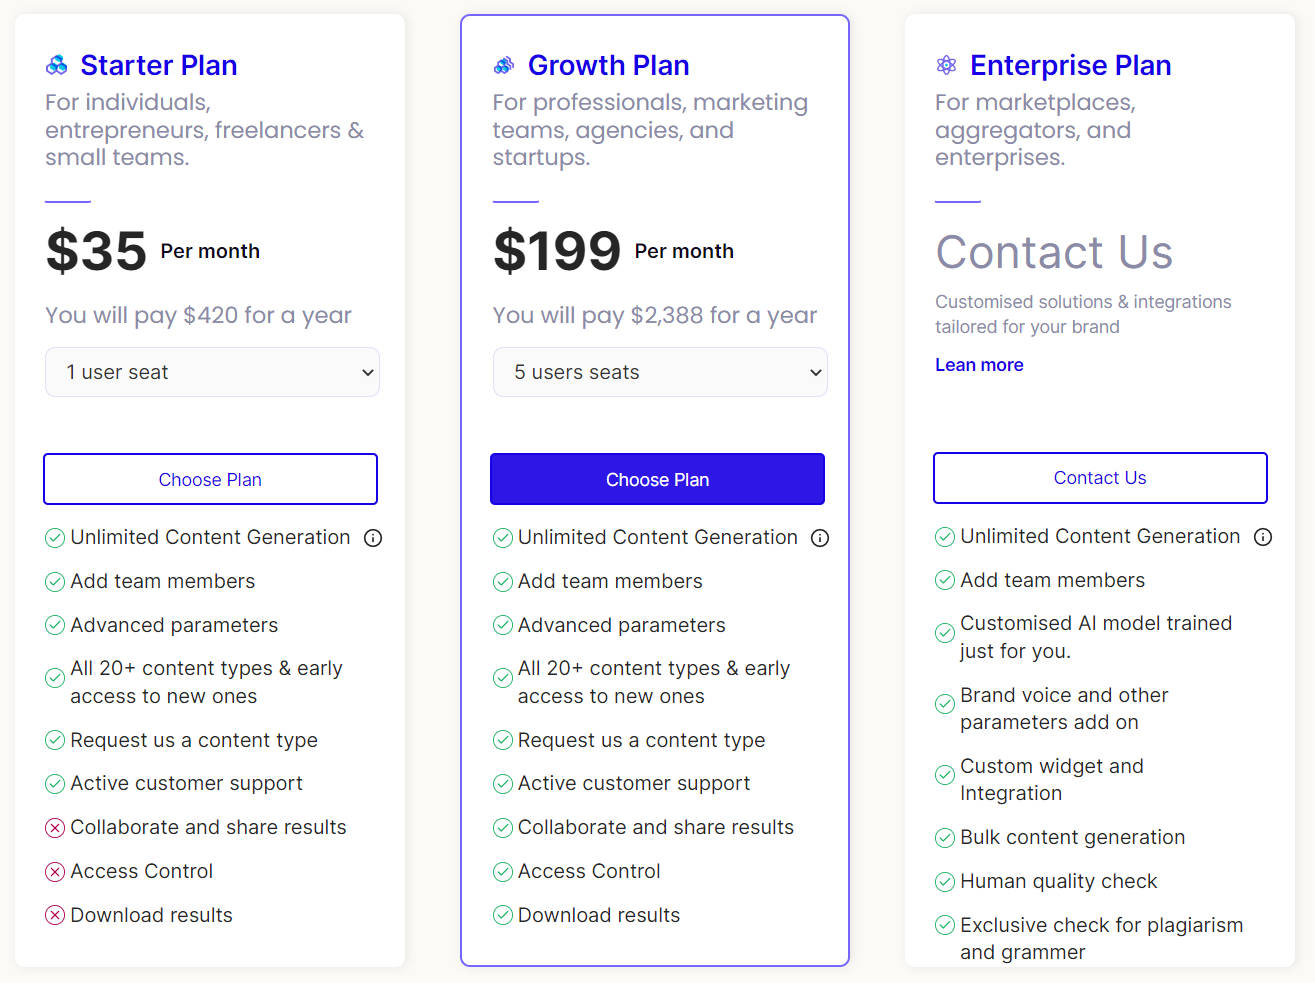Click red cross icon next to Starter Access Control
This screenshot has width=1315, height=983.
[55, 872]
